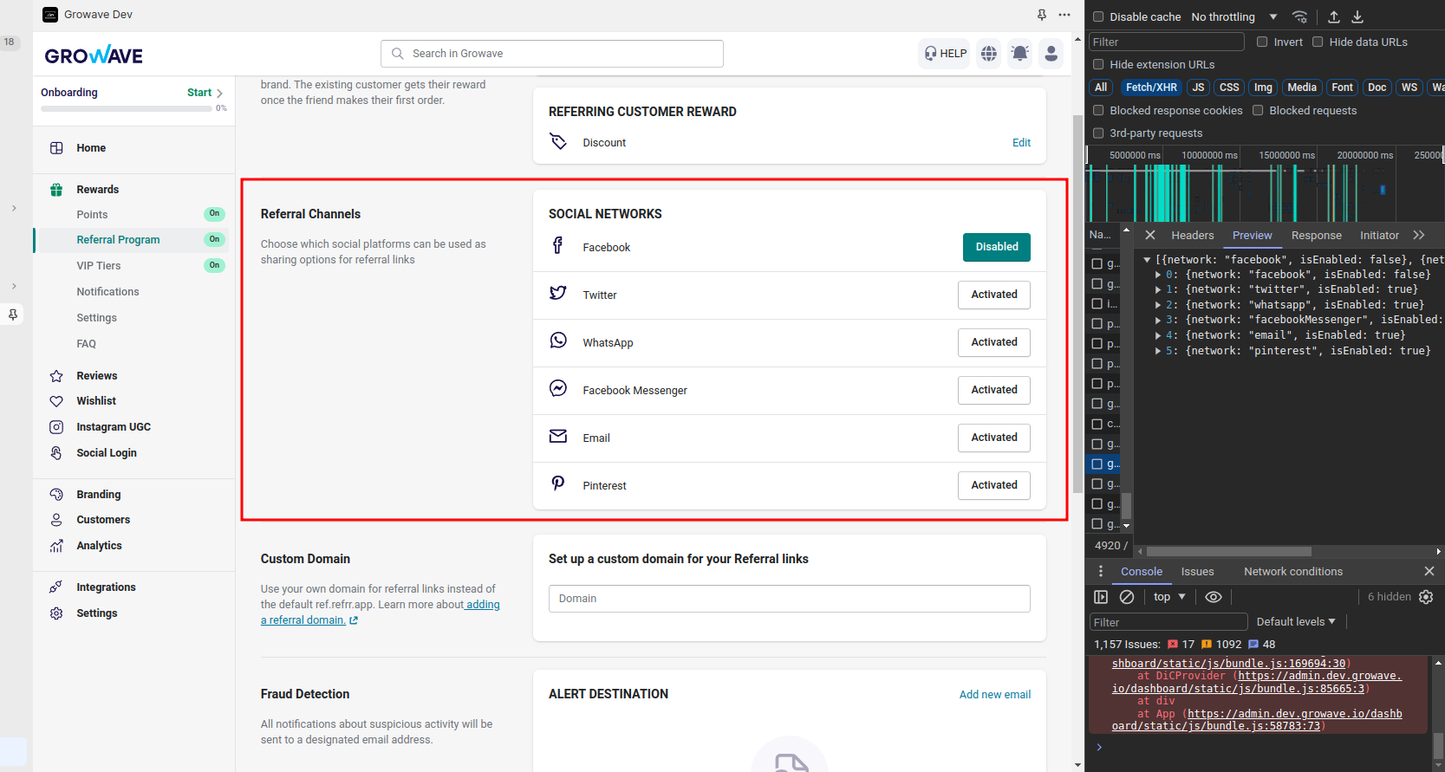Click the HELP button

coord(945,54)
